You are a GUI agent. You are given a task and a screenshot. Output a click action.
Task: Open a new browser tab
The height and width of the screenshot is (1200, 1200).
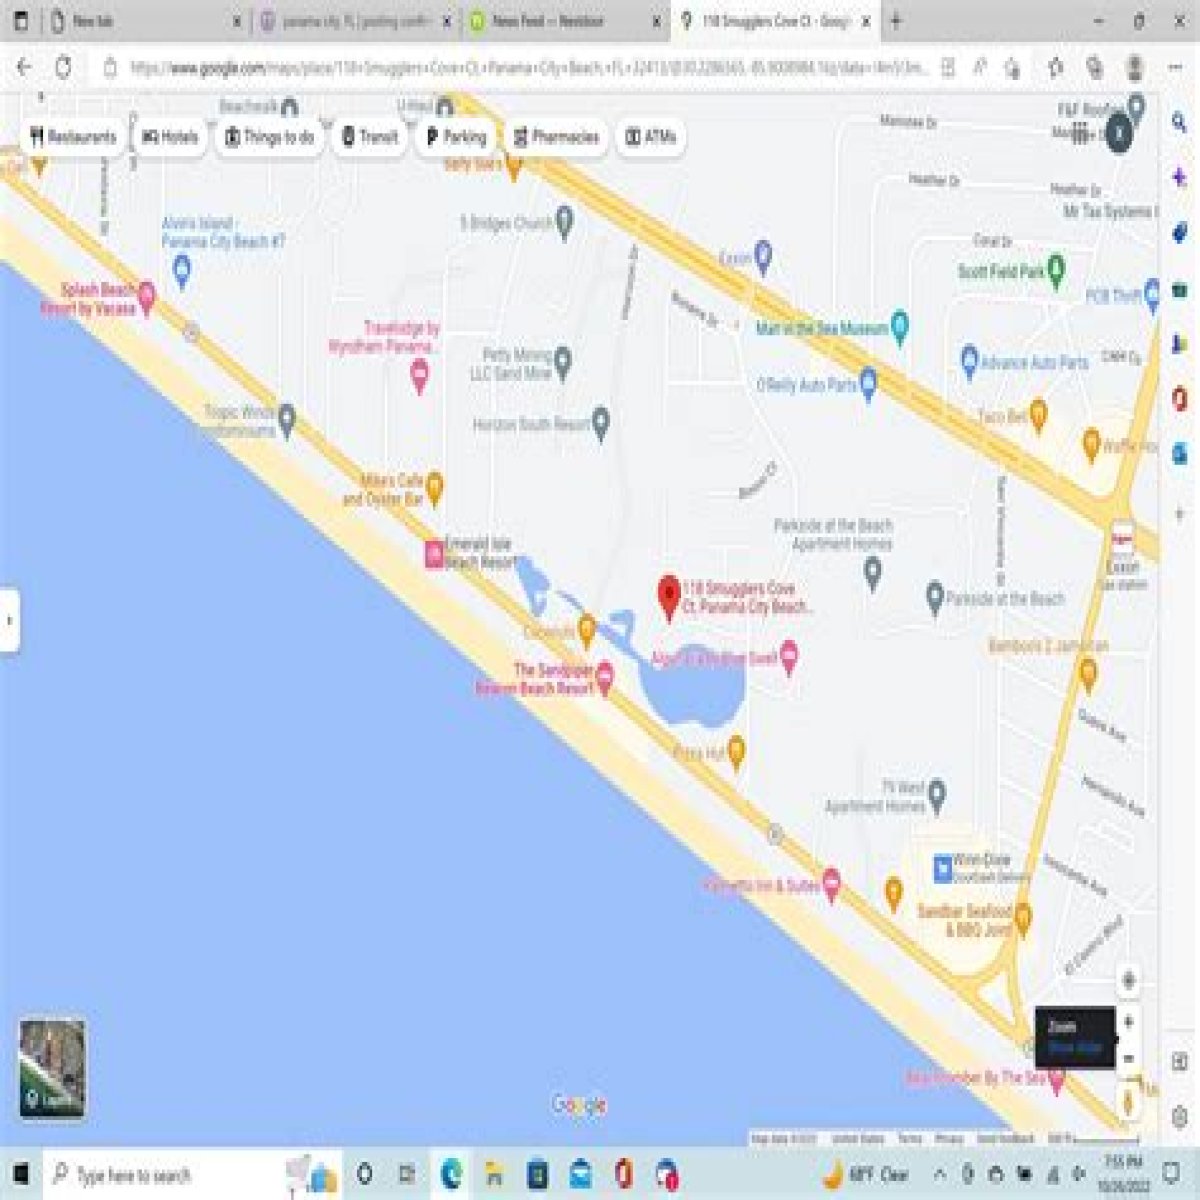(x=896, y=21)
